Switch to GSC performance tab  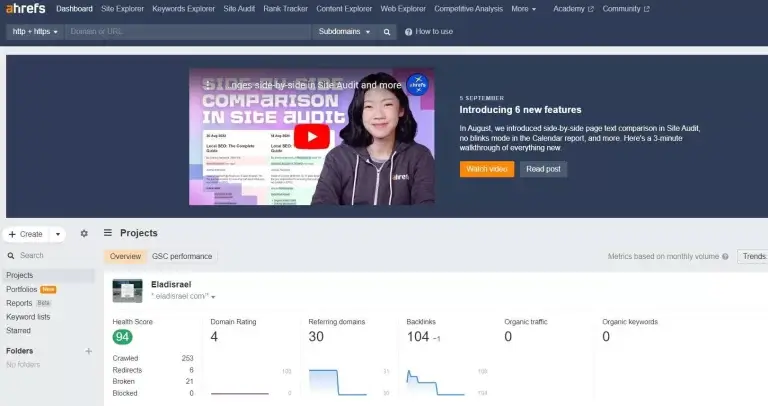[182, 256]
